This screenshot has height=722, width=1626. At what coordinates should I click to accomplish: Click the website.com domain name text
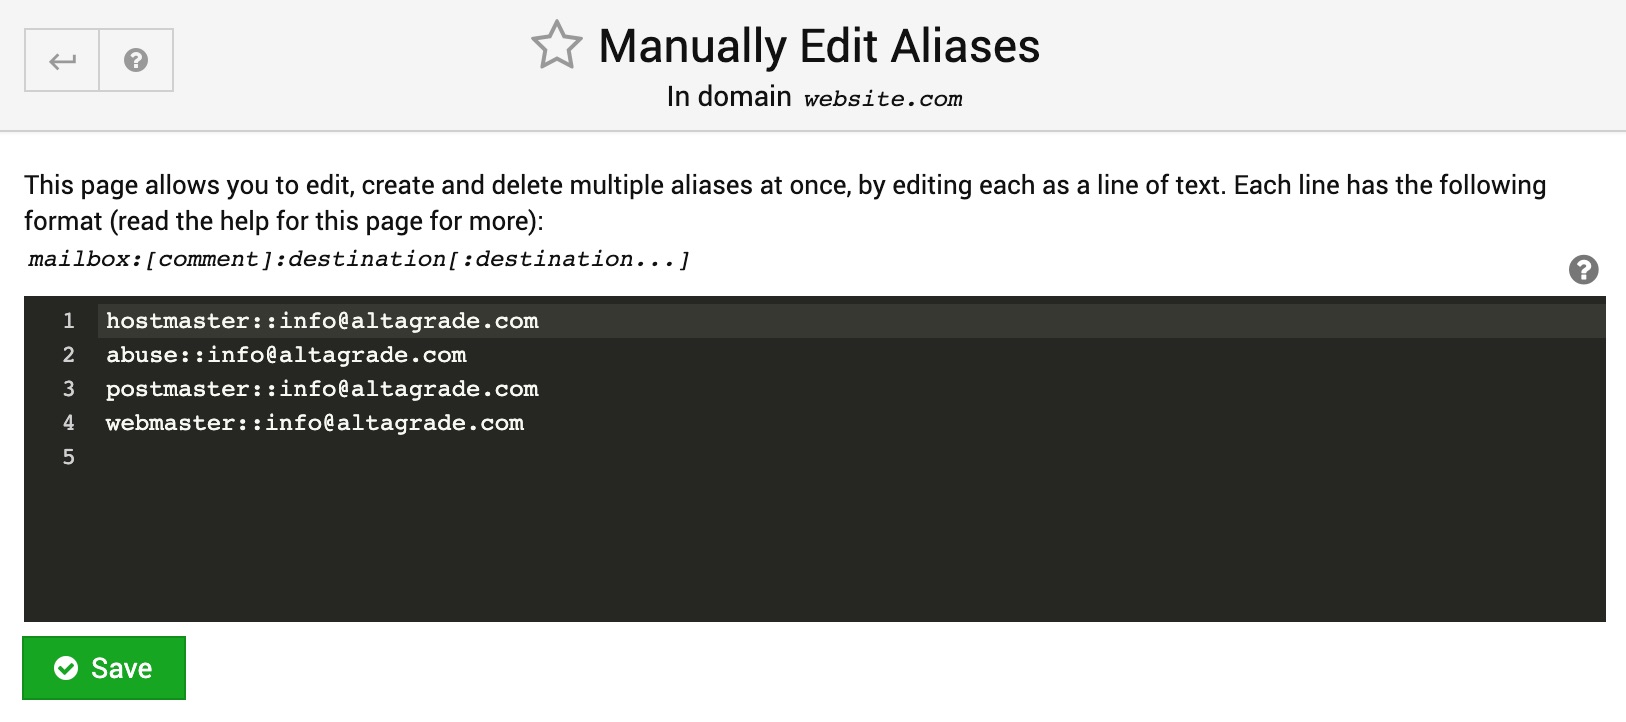coord(883,99)
